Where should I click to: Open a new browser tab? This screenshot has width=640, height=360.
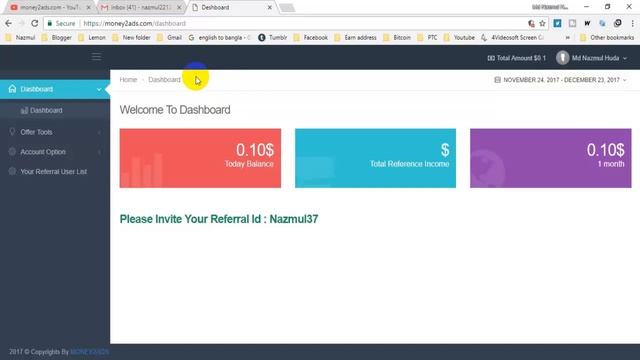coord(287,8)
